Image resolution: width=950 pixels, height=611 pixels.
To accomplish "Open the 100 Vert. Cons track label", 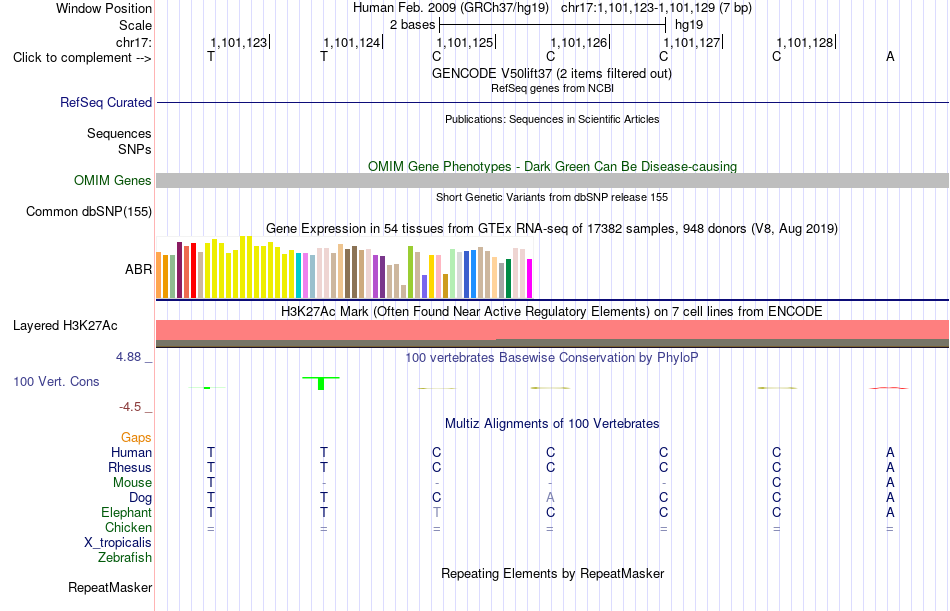I will (x=56, y=381).
